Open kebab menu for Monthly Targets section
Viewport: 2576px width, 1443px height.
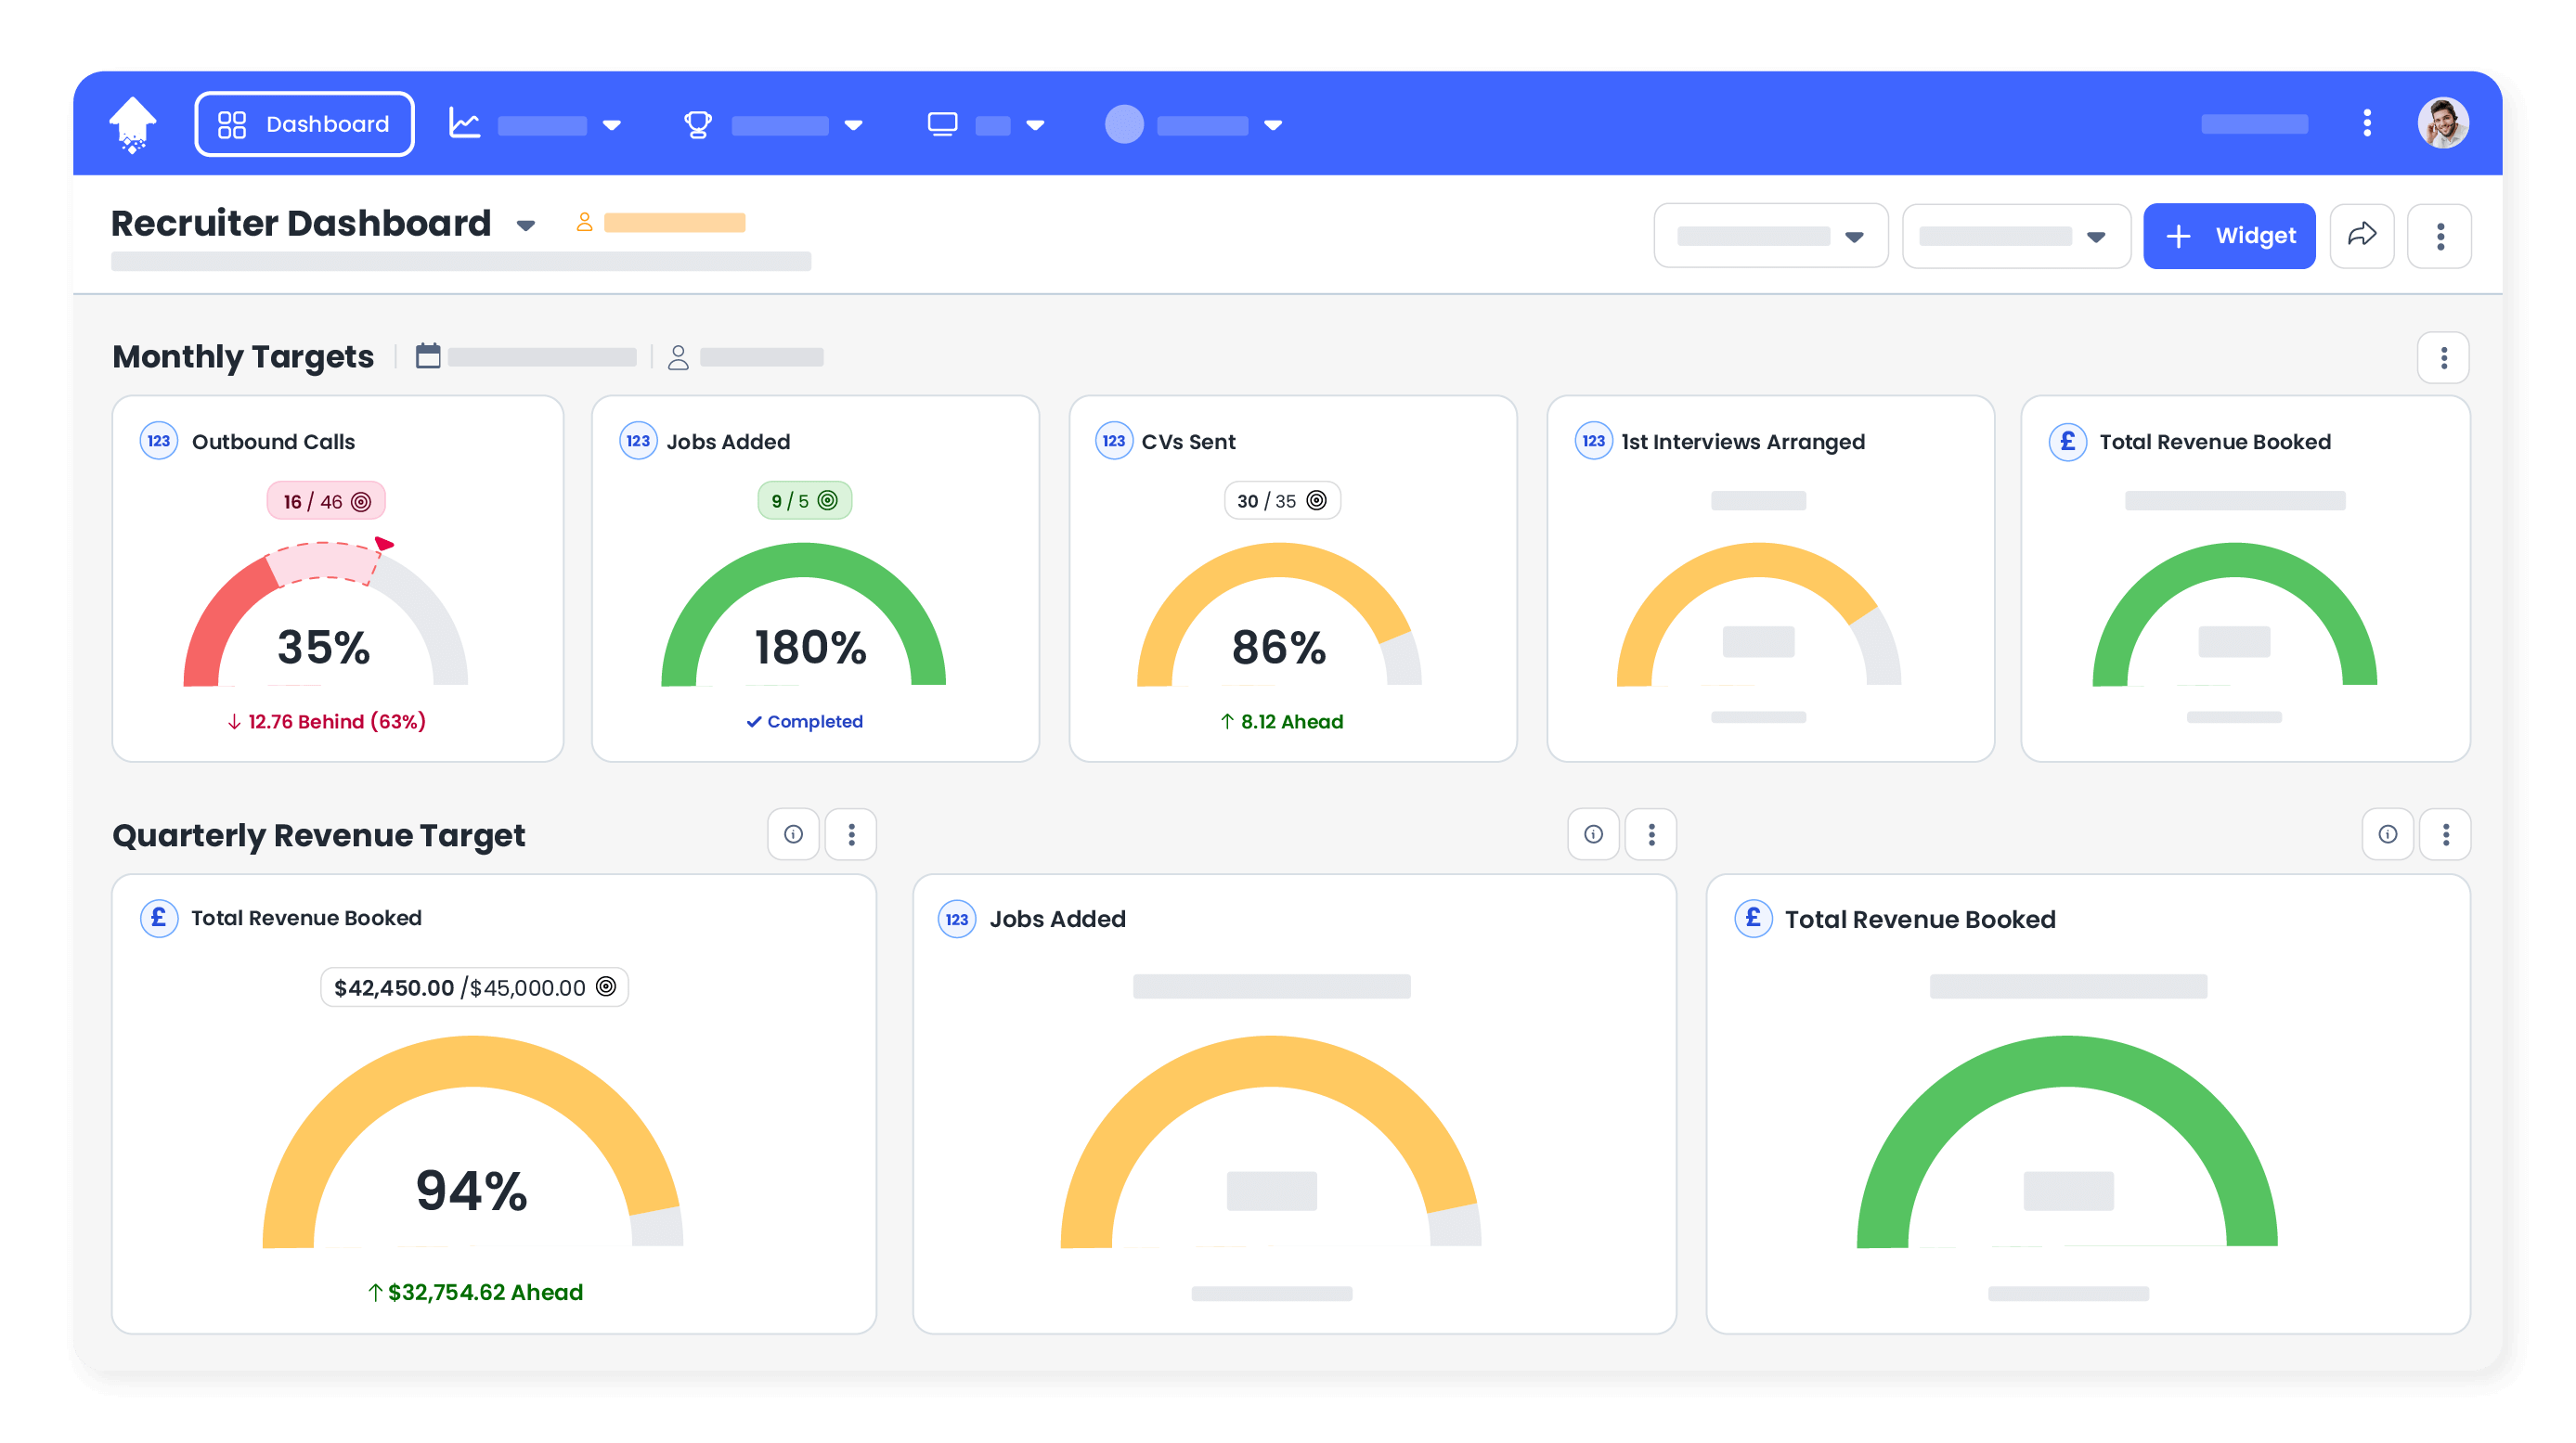[x=2443, y=358]
